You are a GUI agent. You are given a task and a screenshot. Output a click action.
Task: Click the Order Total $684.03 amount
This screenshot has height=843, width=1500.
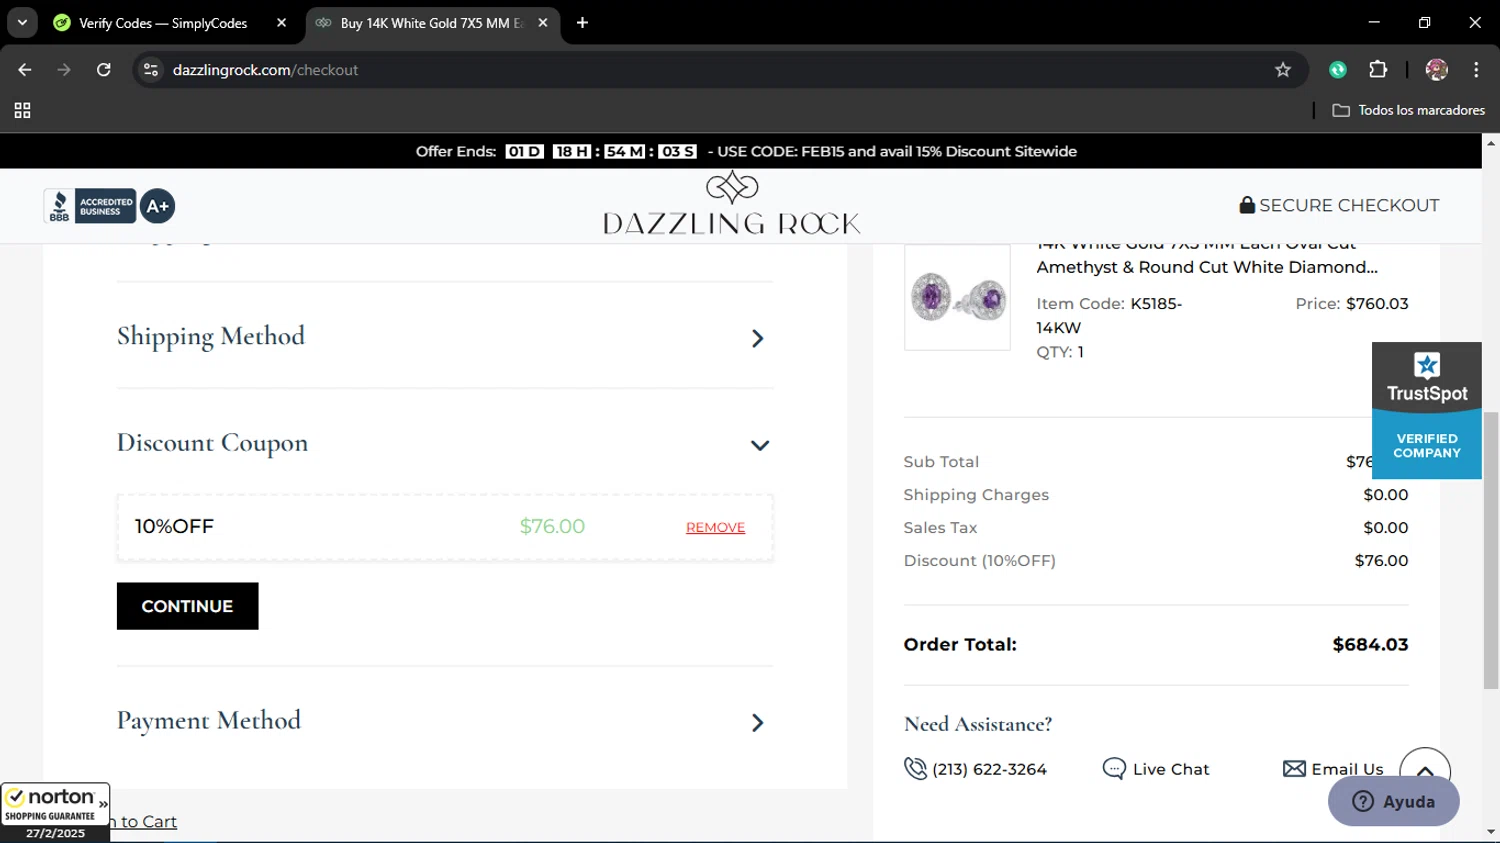[1370, 645]
